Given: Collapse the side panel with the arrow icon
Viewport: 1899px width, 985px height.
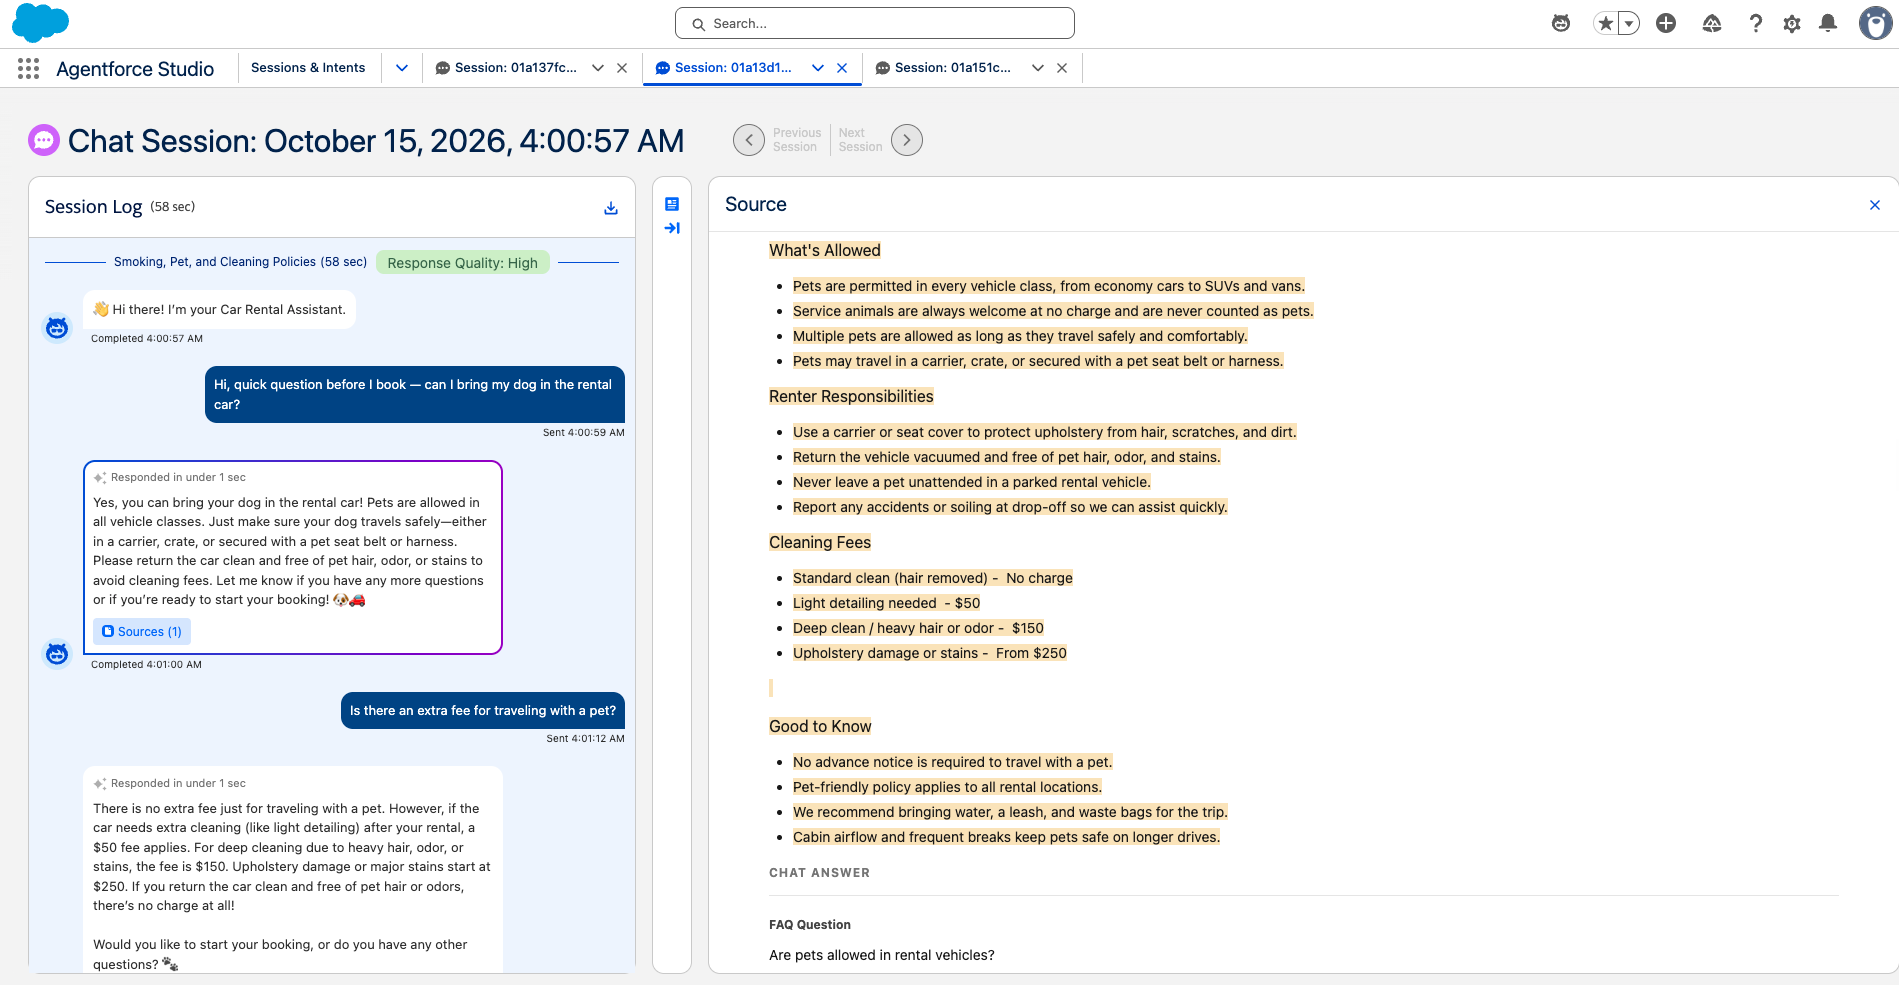Looking at the screenshot, I should point(672,228).
